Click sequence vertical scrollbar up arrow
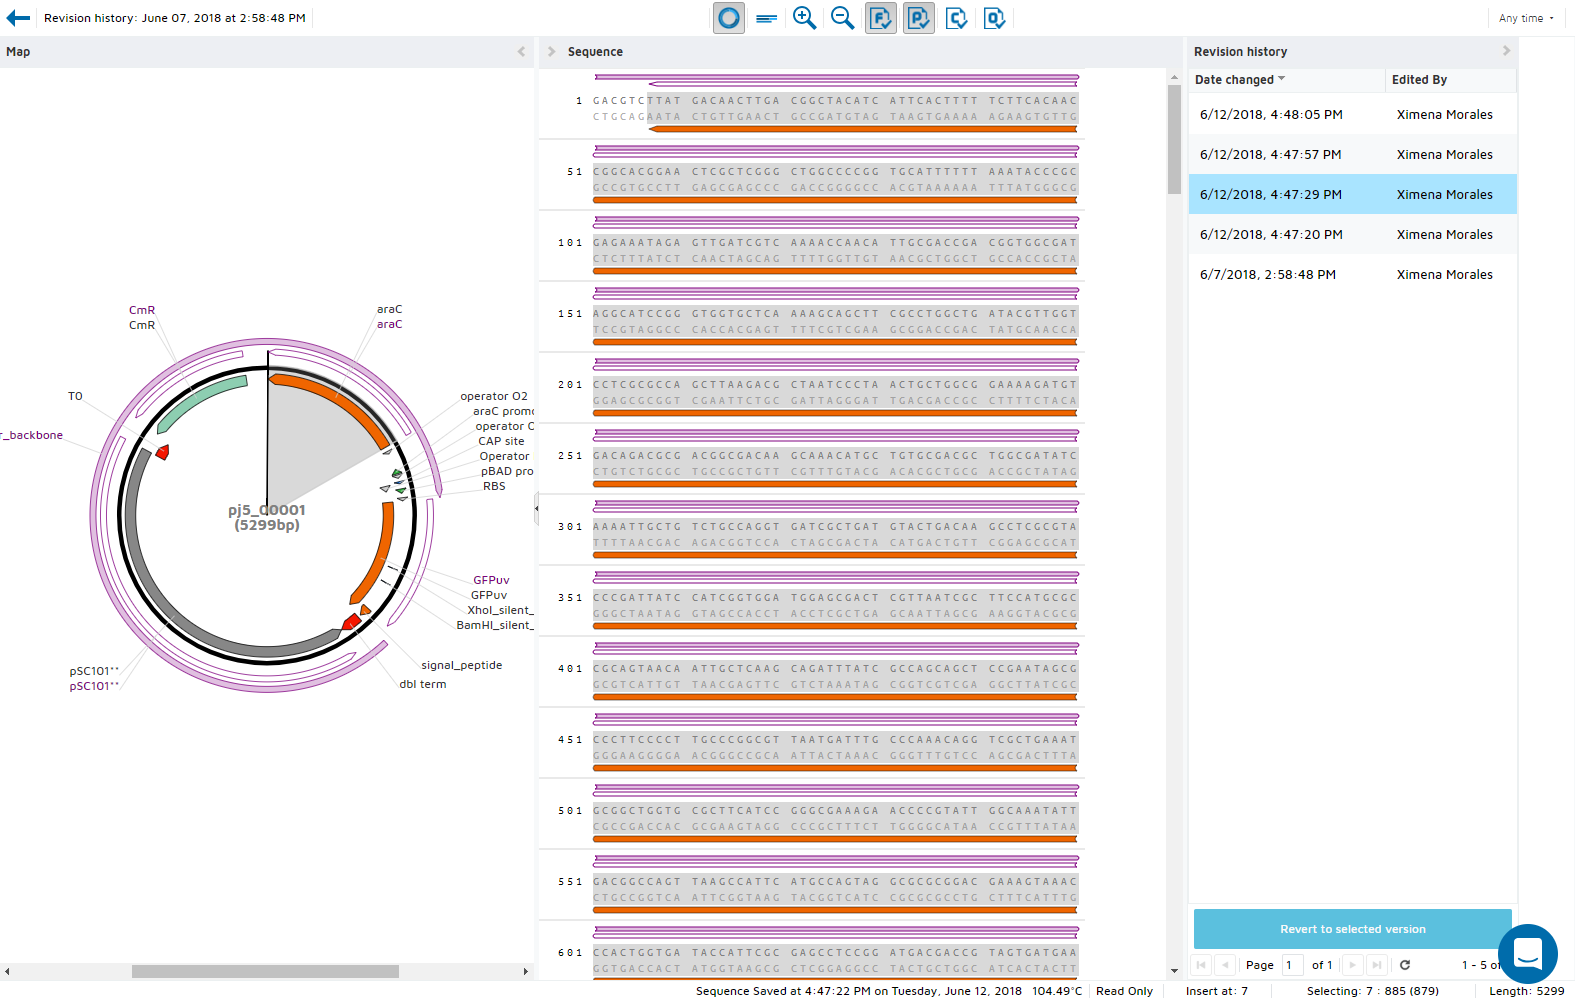 point(1174,76)
